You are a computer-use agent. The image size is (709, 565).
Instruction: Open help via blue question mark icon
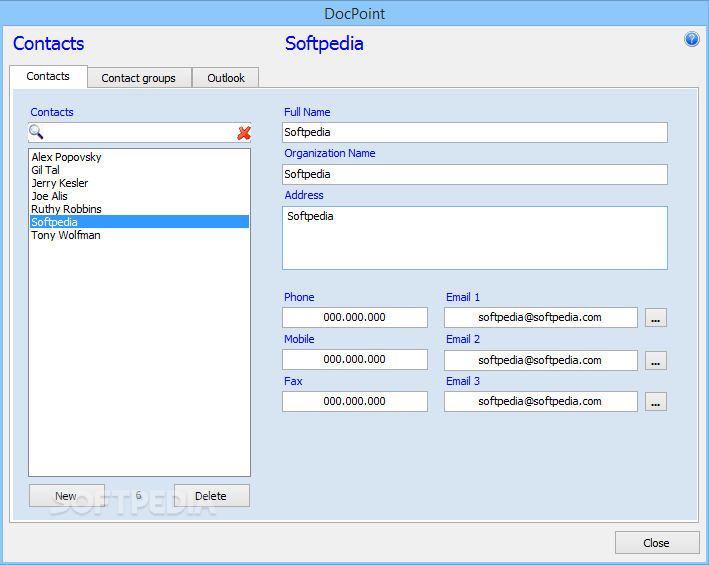click(691, 39)
